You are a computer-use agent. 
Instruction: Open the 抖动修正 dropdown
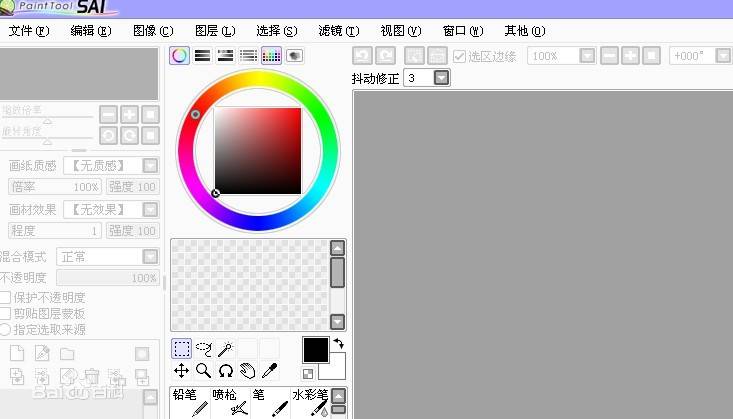coord(441,77)
